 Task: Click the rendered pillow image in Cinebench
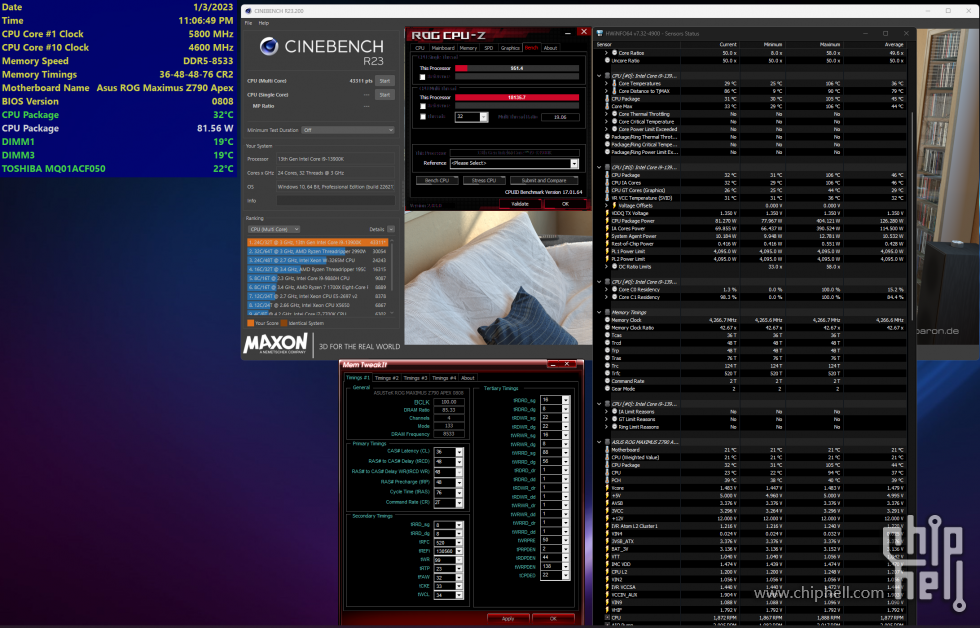click(498, 278)
